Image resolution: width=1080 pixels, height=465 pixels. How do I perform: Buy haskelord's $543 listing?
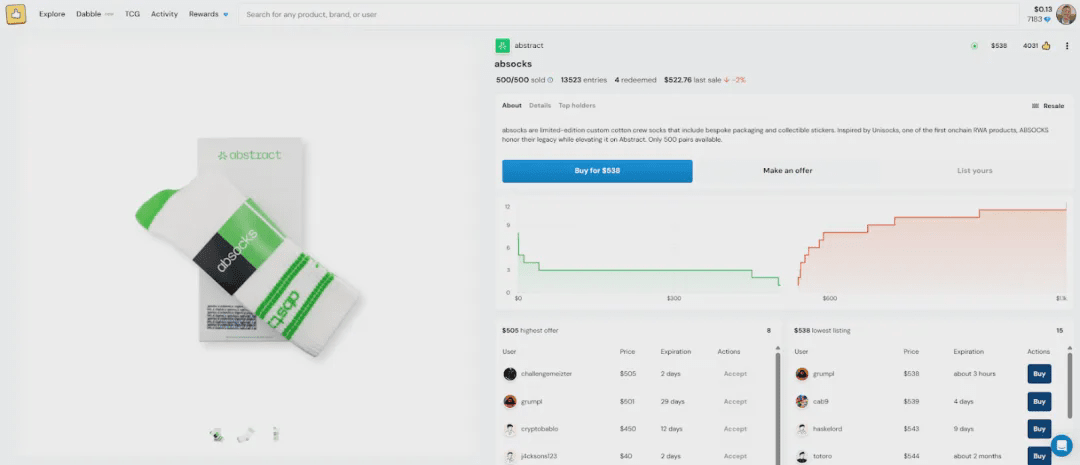coord(1039,429)
